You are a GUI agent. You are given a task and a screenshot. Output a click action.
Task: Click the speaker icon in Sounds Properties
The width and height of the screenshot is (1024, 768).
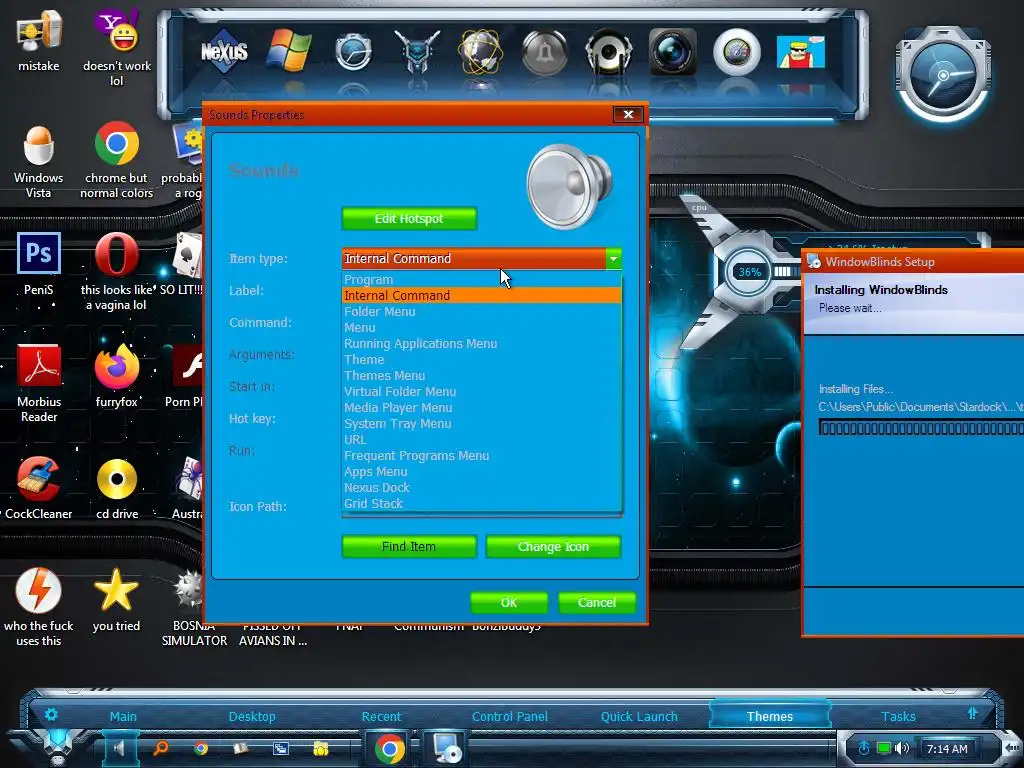(569, 187)
